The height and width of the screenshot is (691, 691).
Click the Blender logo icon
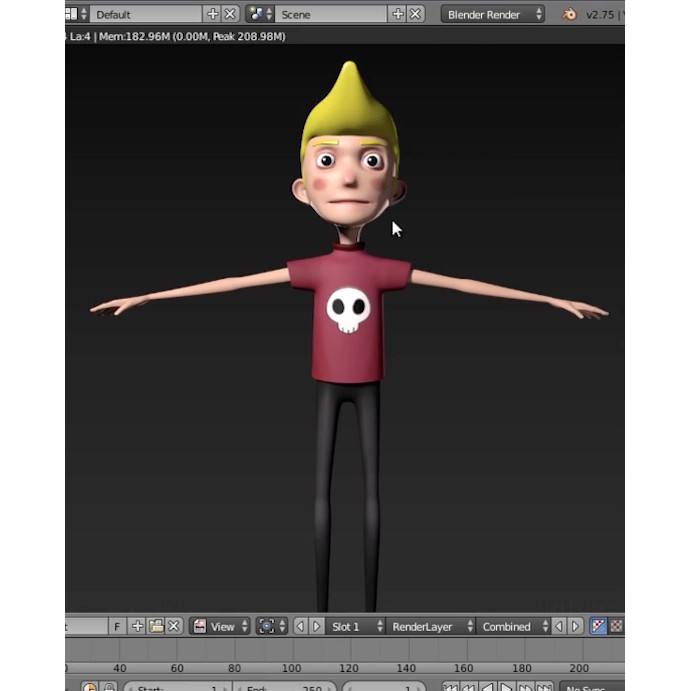click(x=570, y=14)
